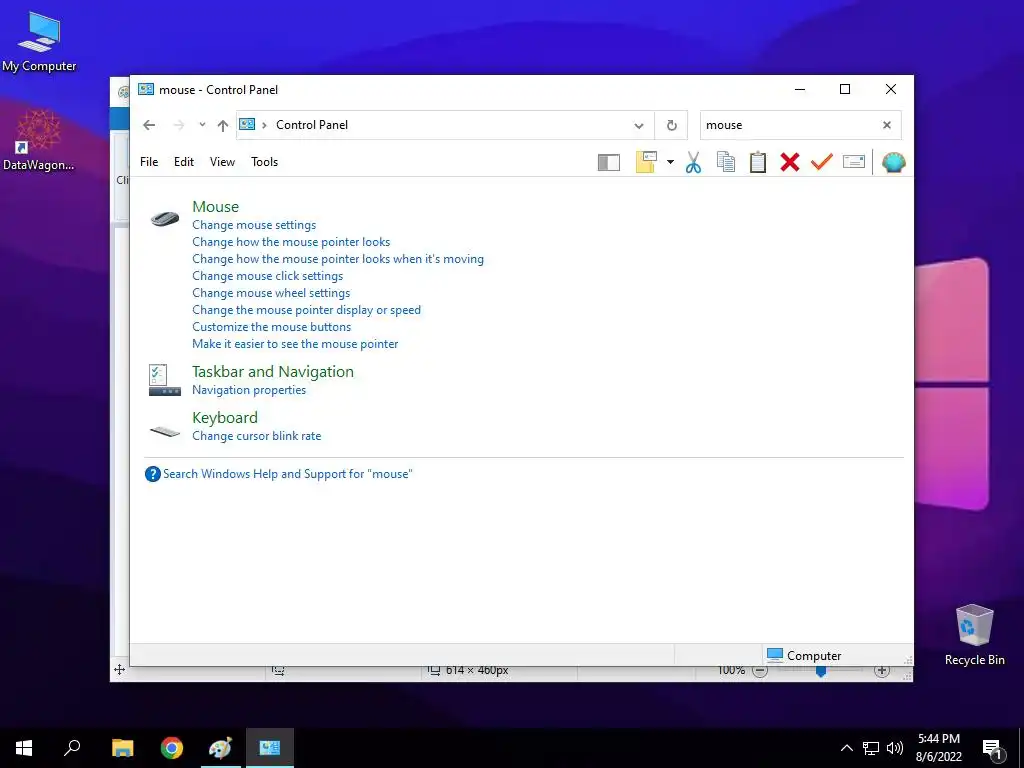The width and height of the screenshot is (1024, 768).
Task: Open the Tools menu
Action: click(264, 162)
